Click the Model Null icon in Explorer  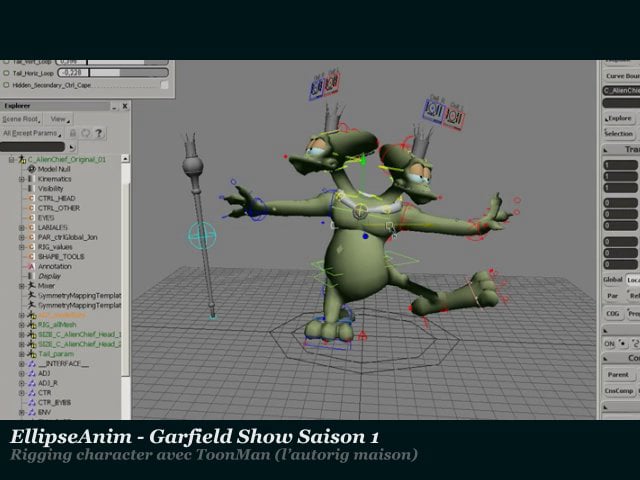[x=31, y=169]
